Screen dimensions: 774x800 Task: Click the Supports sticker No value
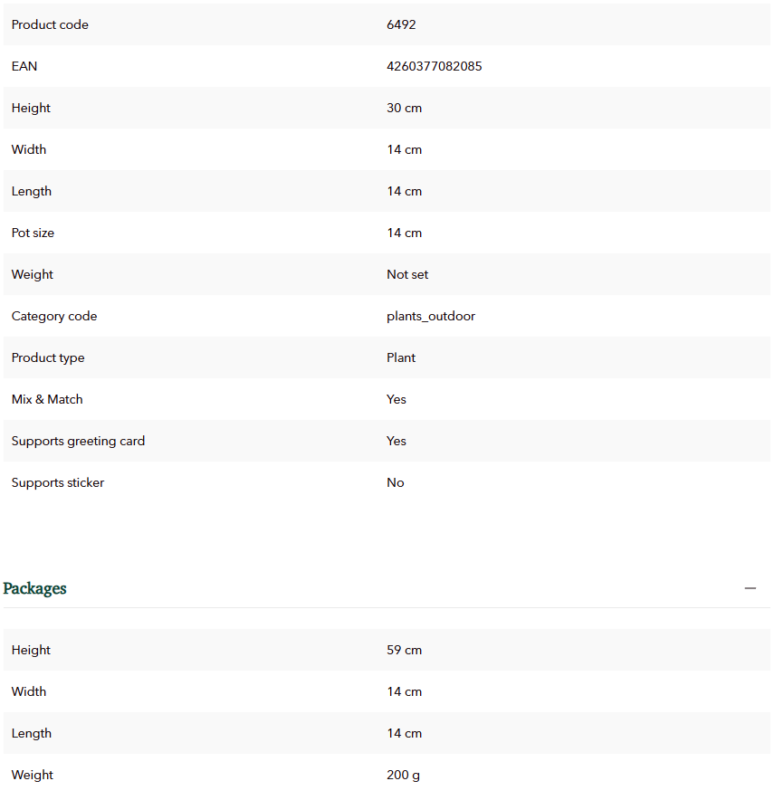[395, 483]
